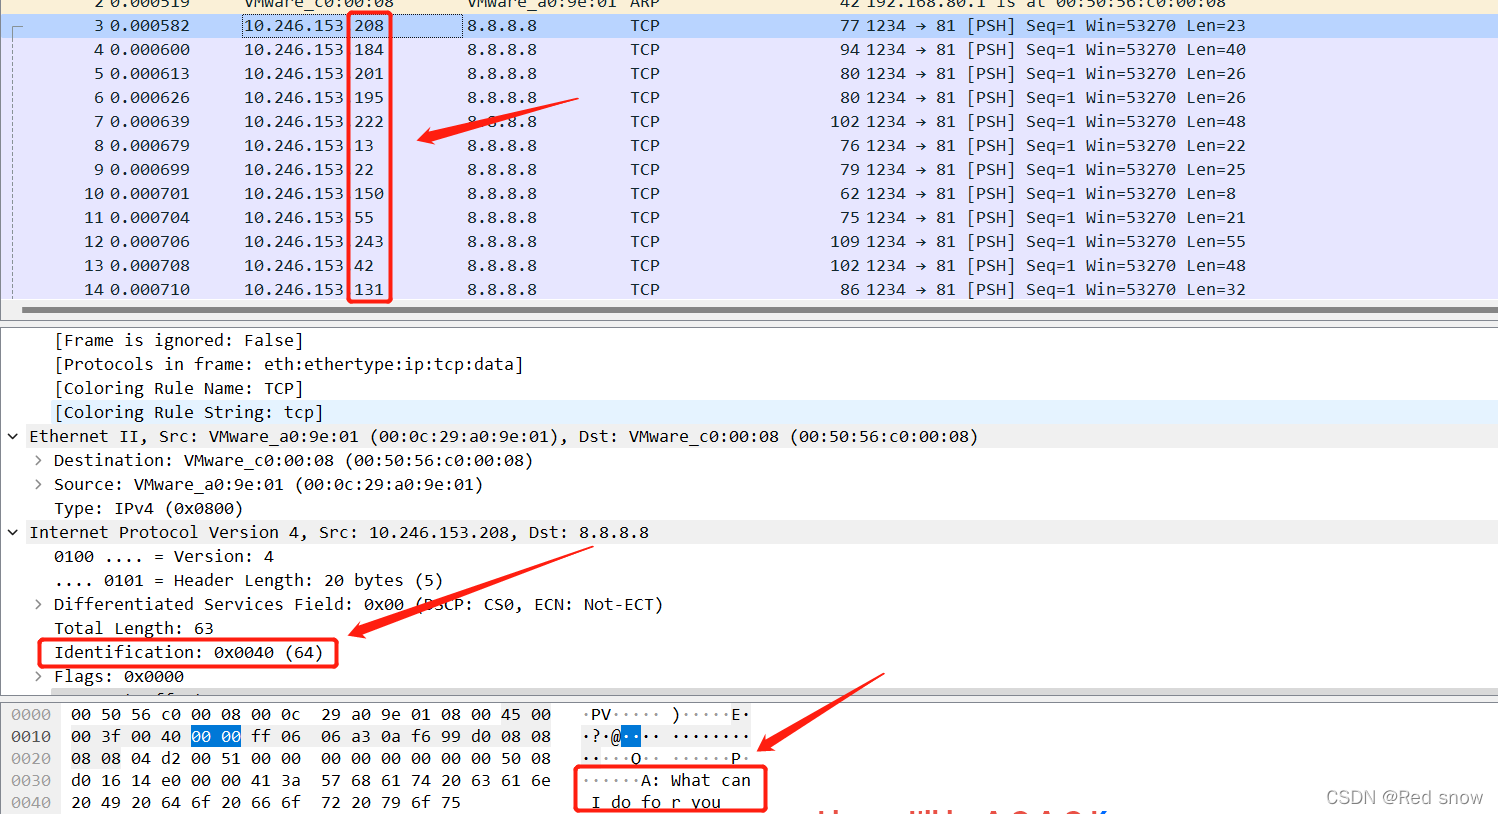The width and height of the screenshot is (1498, 814).
Task: Select the Total Length: 63 field
Action: 133,628
